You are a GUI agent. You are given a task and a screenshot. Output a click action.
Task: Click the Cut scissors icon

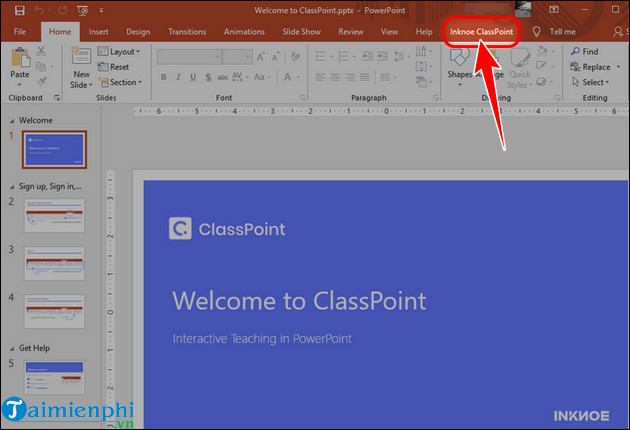pos(41,51)
